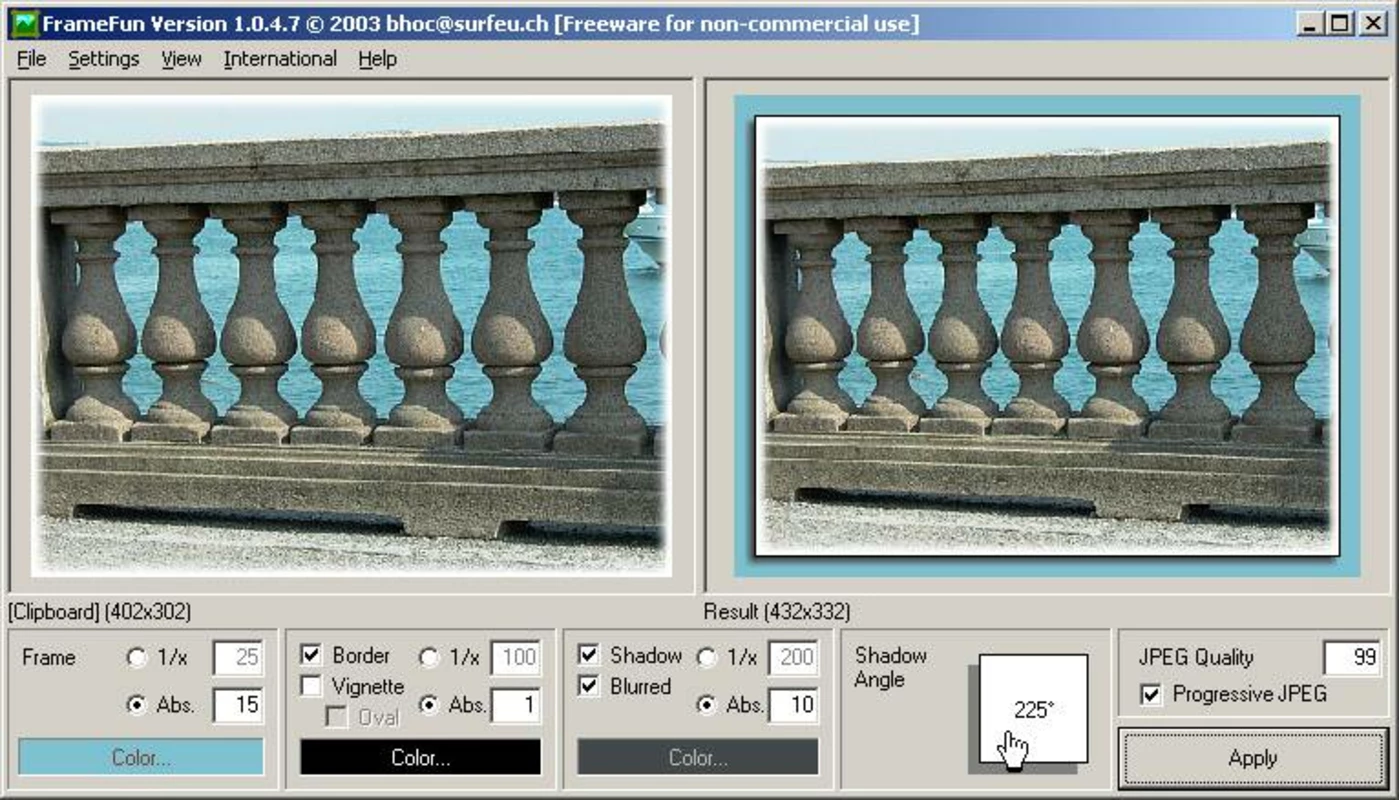The height and width of the screenshot is (800, 1399).
Task: Select the Frame 1/x radio button
Action: click(137, 657)
